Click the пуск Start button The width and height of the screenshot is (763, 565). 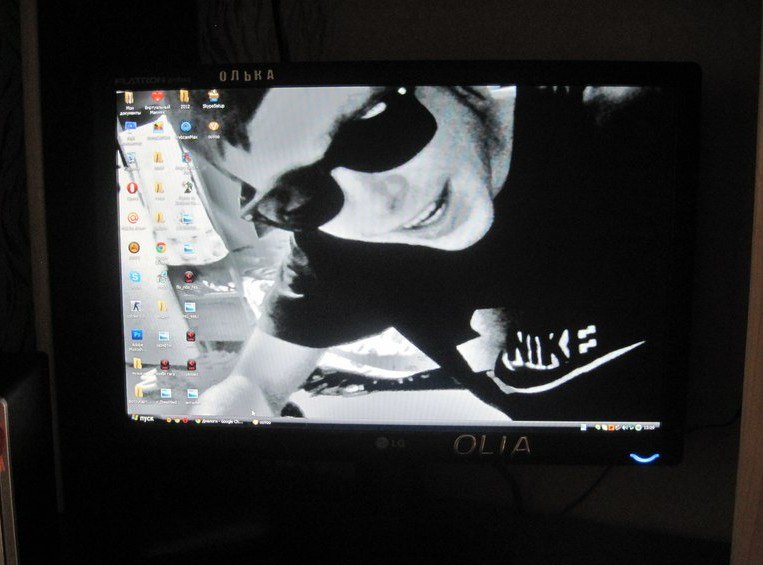pyautogui.click(x=142, y=418)
